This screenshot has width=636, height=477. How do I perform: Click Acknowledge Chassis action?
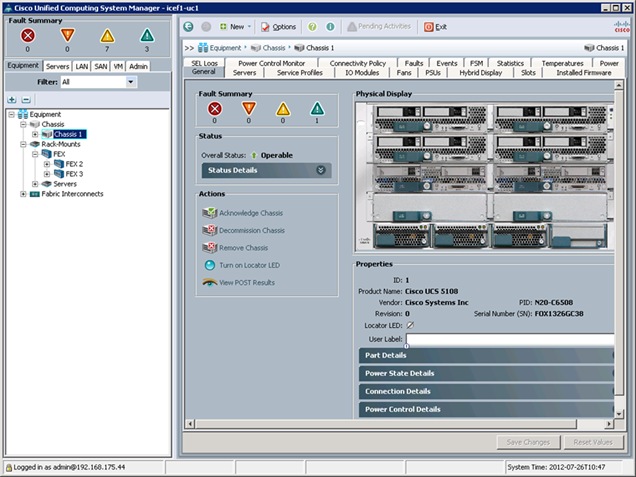click(243, 213)
